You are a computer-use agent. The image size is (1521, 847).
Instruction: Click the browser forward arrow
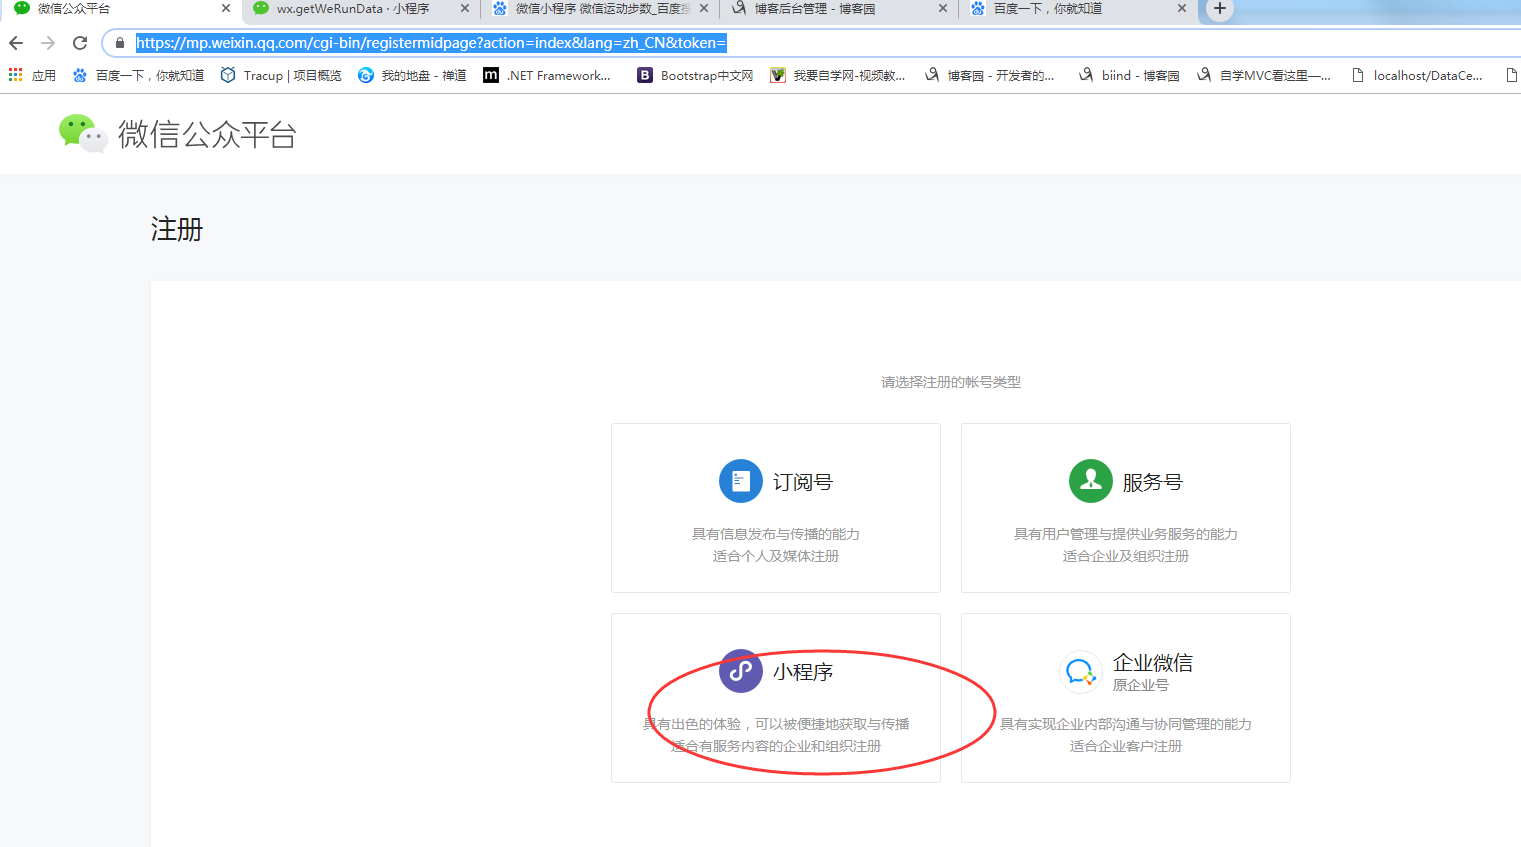pos(48,43)
